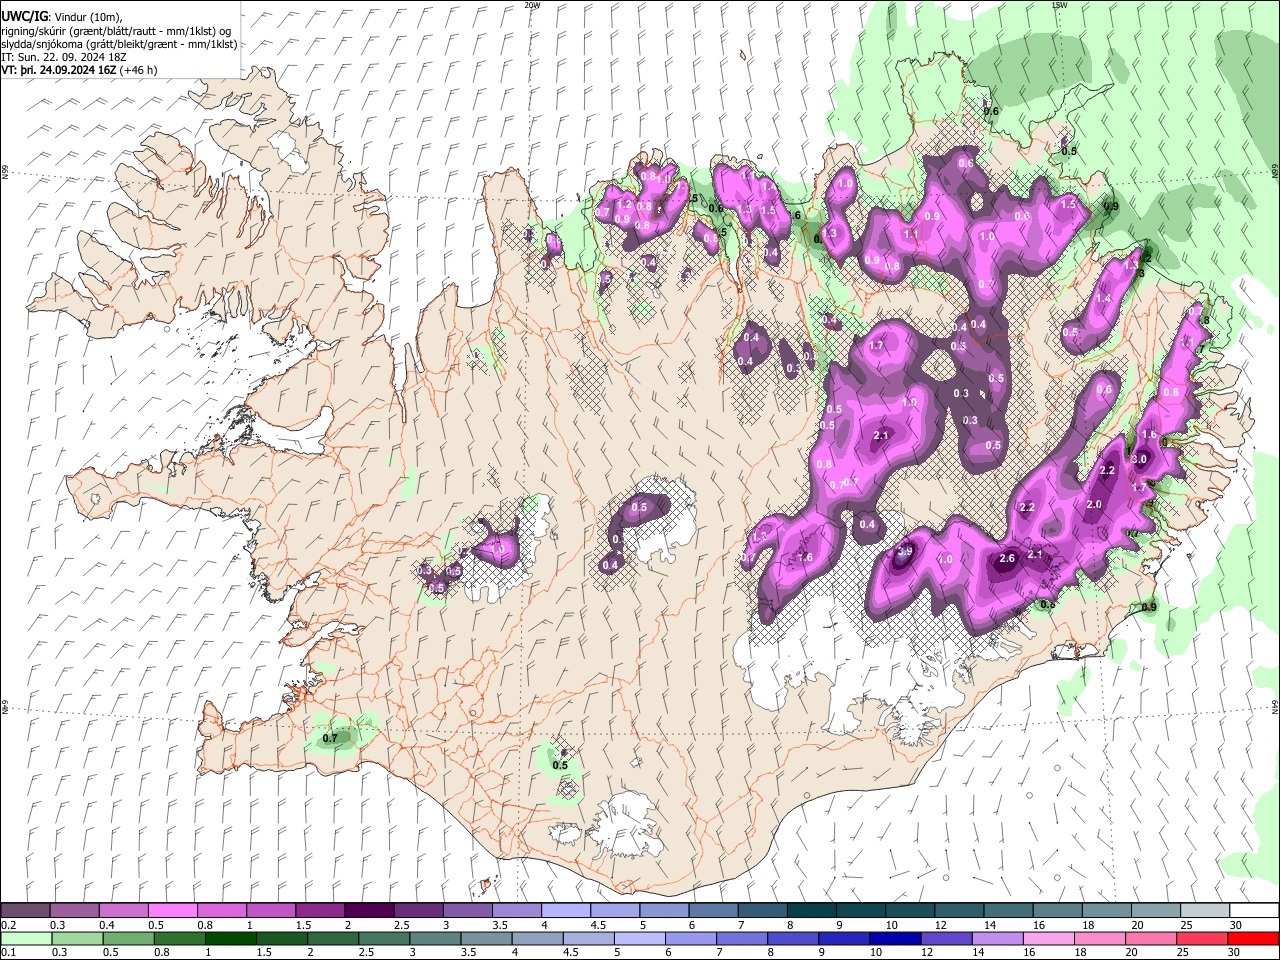The width and height of the screenshot is (1280, 960).
Task: Click the "15W" longitude label on the top edge
Action: click(x=1059, y=5)
